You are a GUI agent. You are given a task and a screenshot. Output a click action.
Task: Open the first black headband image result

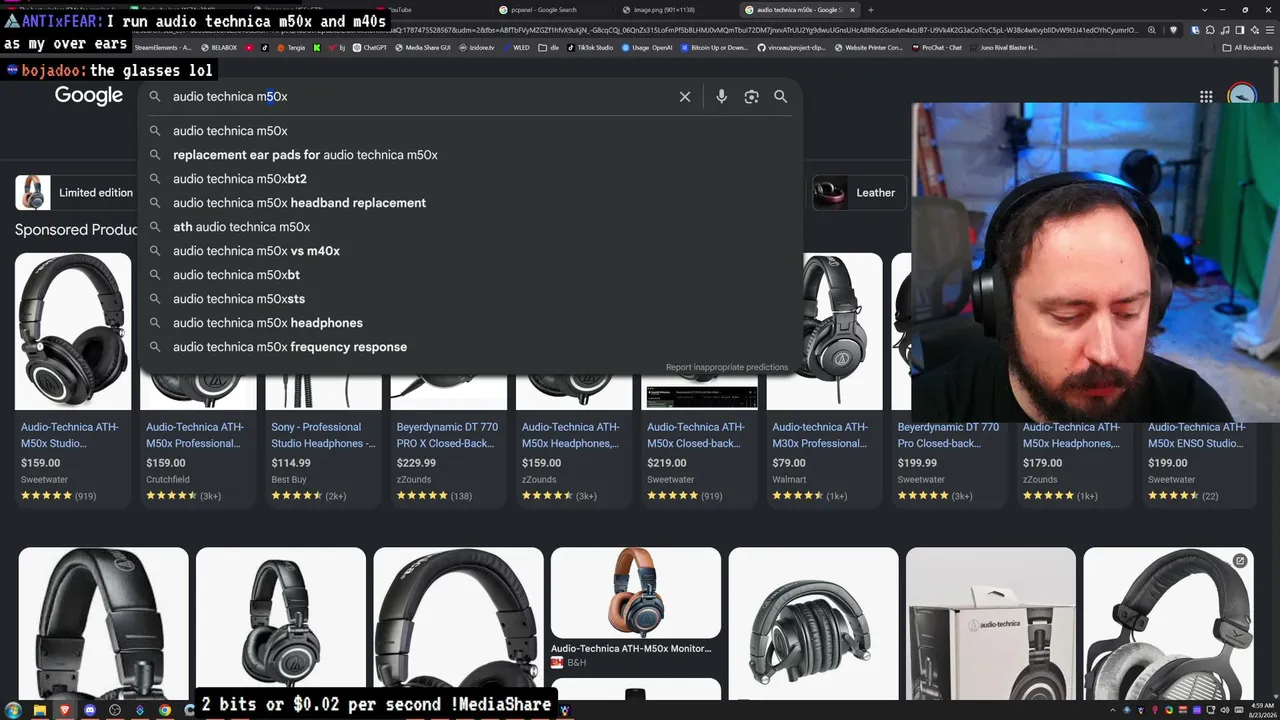103,624
